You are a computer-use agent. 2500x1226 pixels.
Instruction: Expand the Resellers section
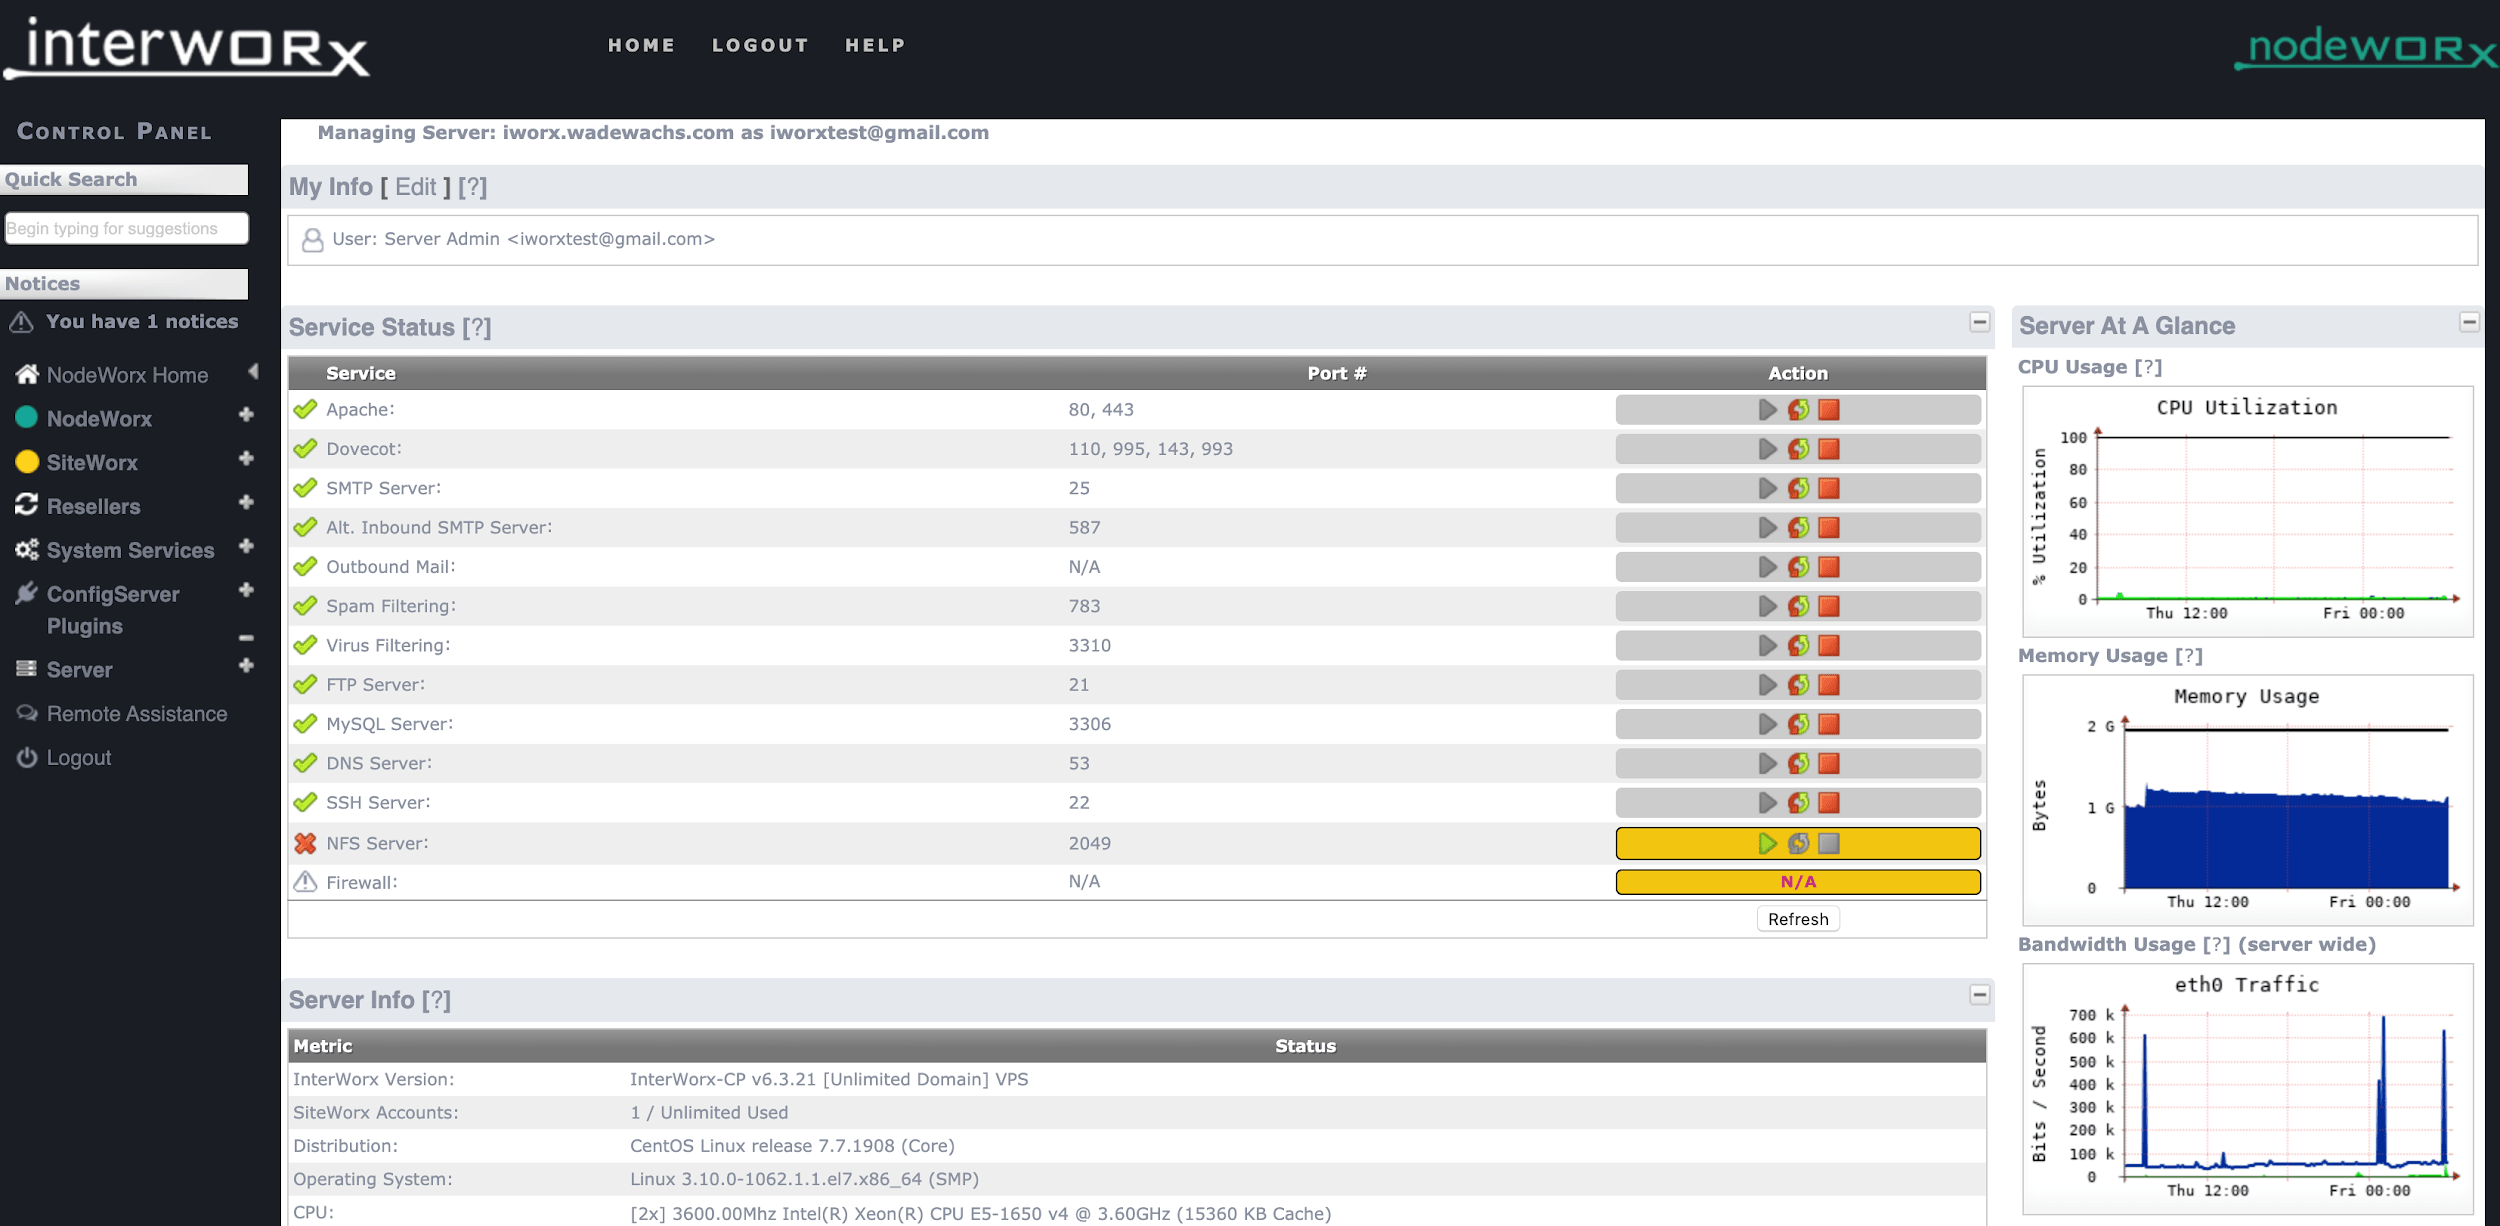click(246, 506)
